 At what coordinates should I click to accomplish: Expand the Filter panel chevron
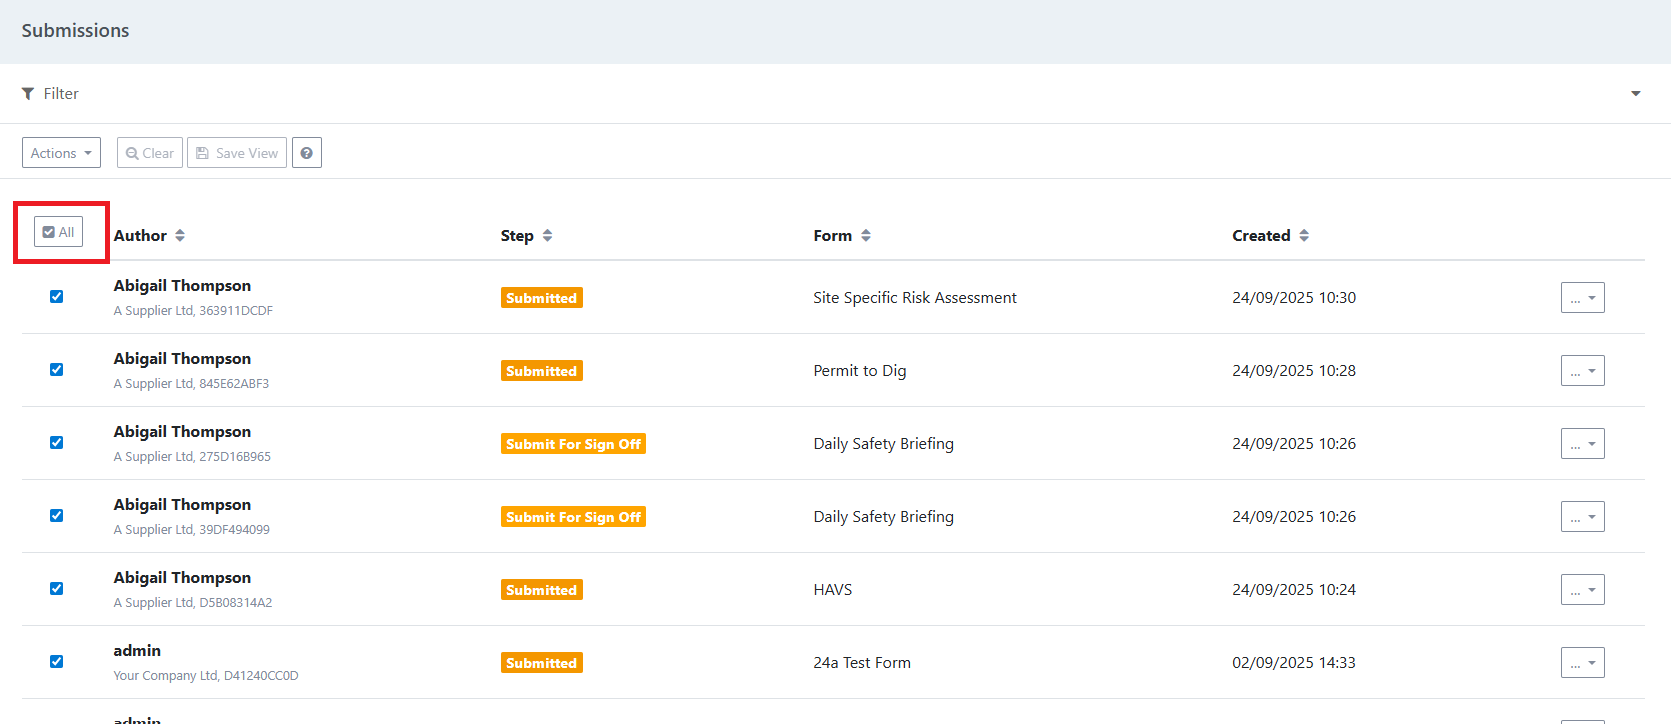[1636, 93]
